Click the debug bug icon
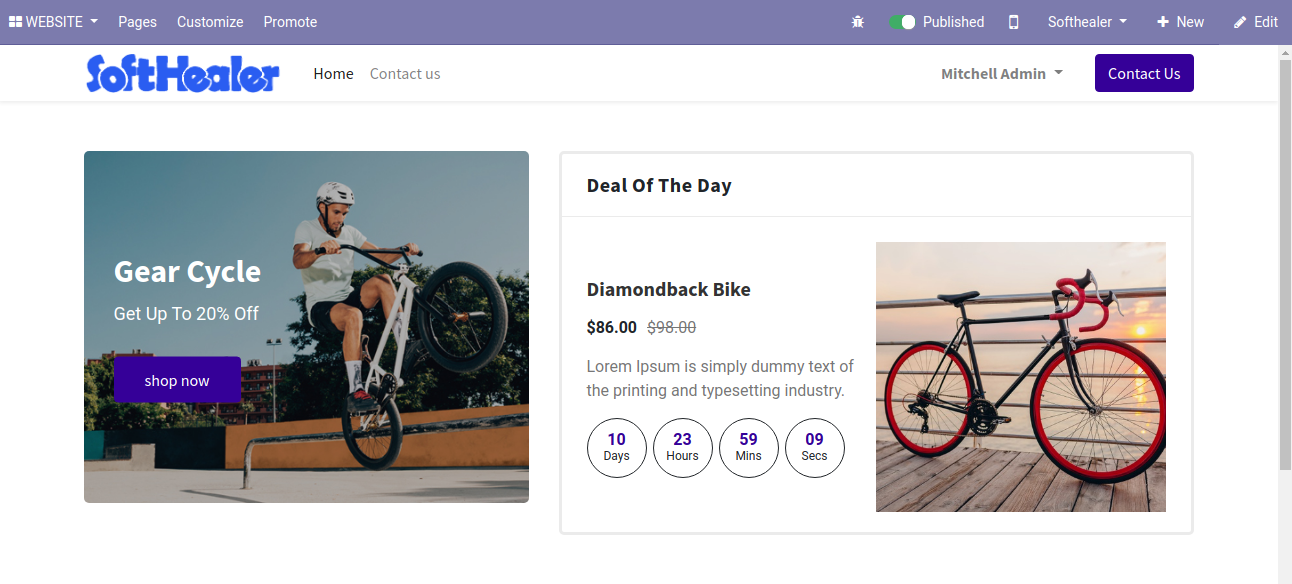 858,22
